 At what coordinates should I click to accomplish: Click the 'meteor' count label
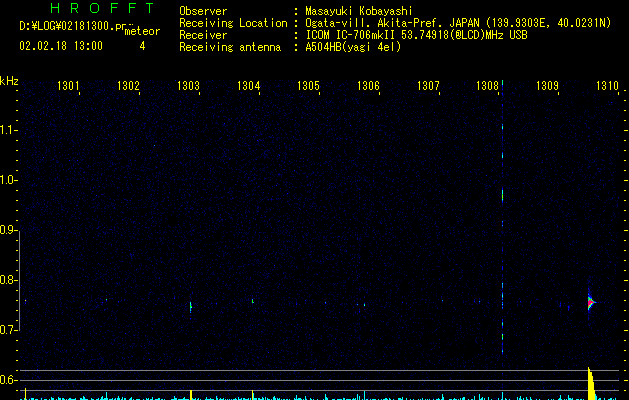(142, 31)
